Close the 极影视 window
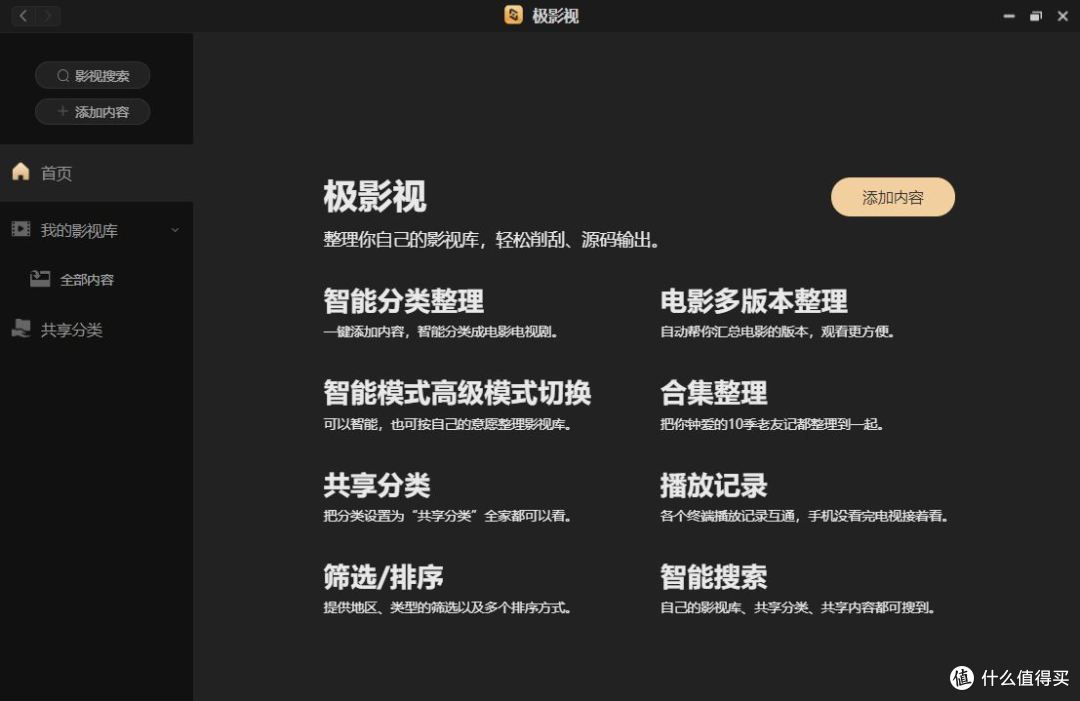1080x701 pixels. (x=1063, y=16)
